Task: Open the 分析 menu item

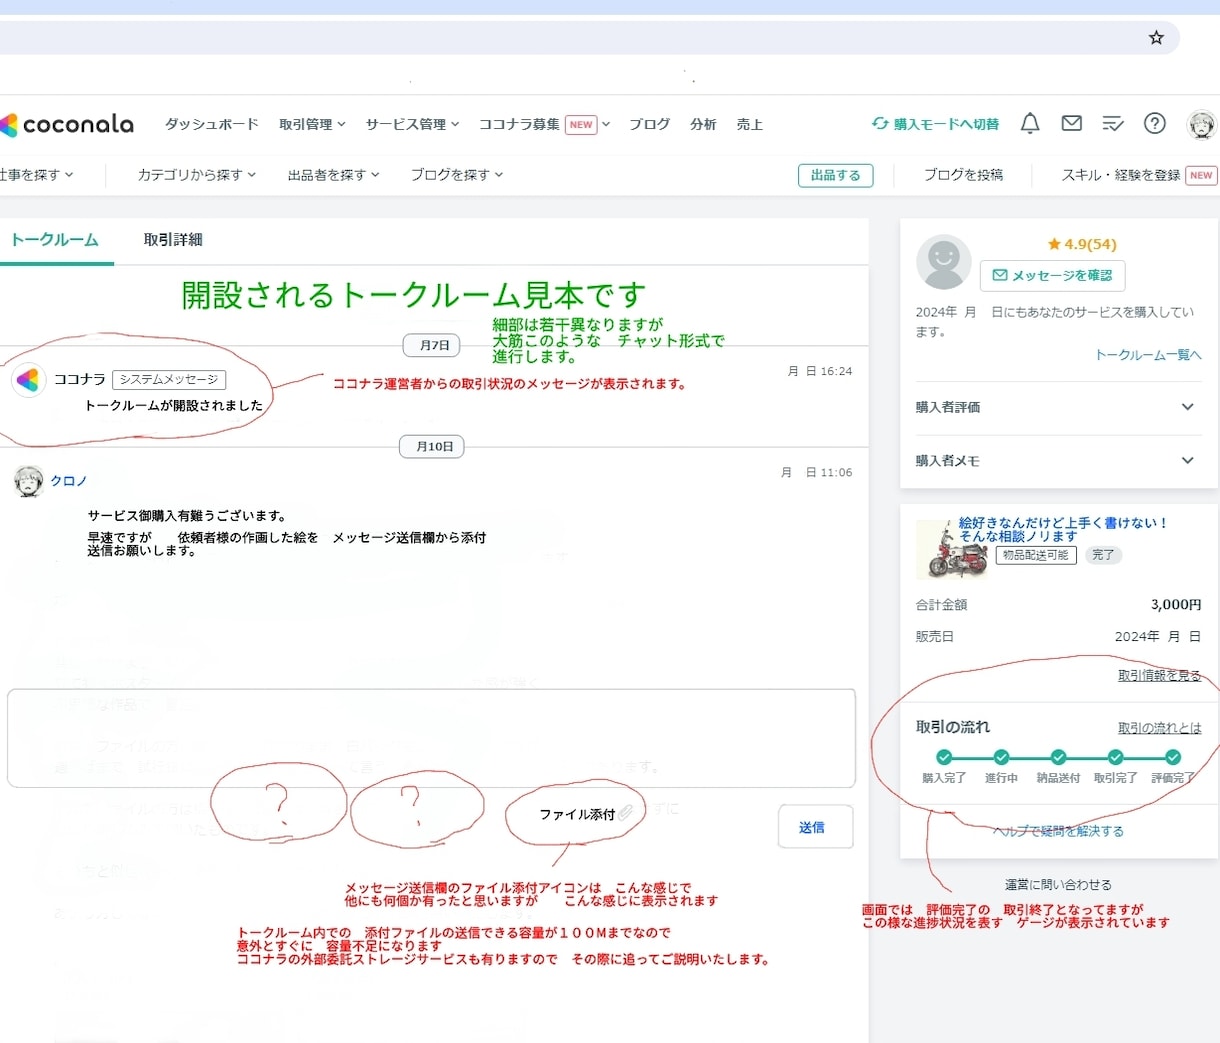Action: coord(703,124)
